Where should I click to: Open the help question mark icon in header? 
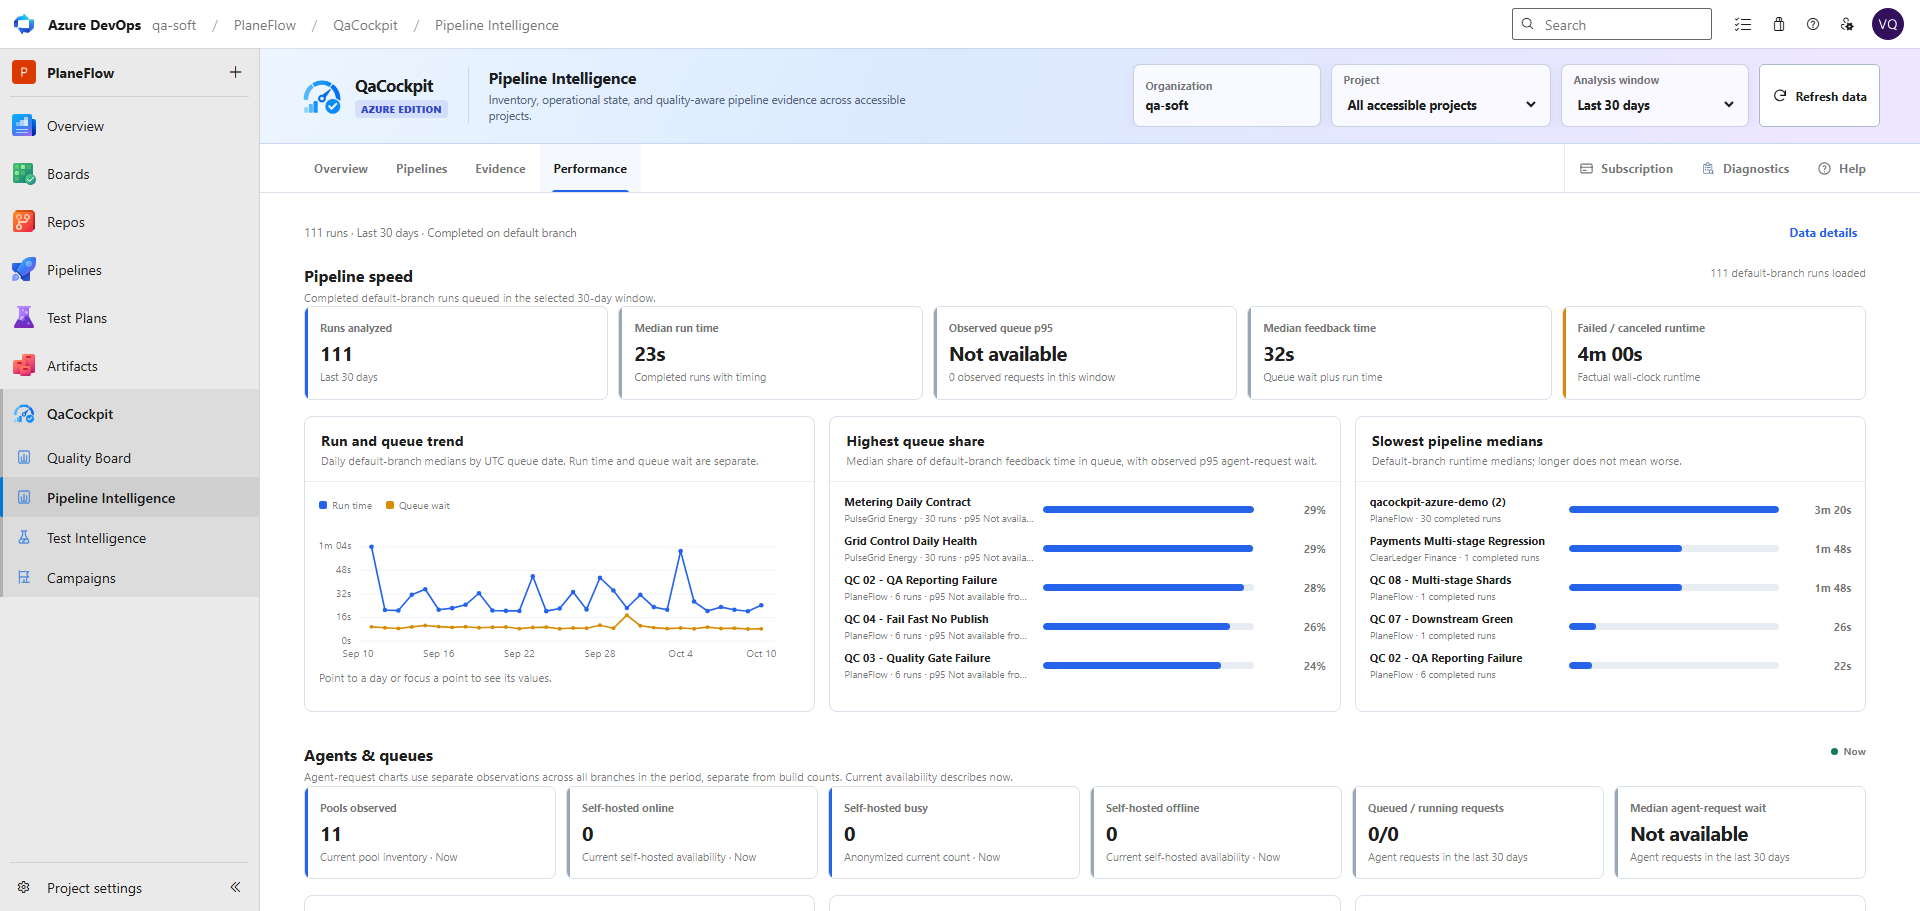(x=1813, y=24)
